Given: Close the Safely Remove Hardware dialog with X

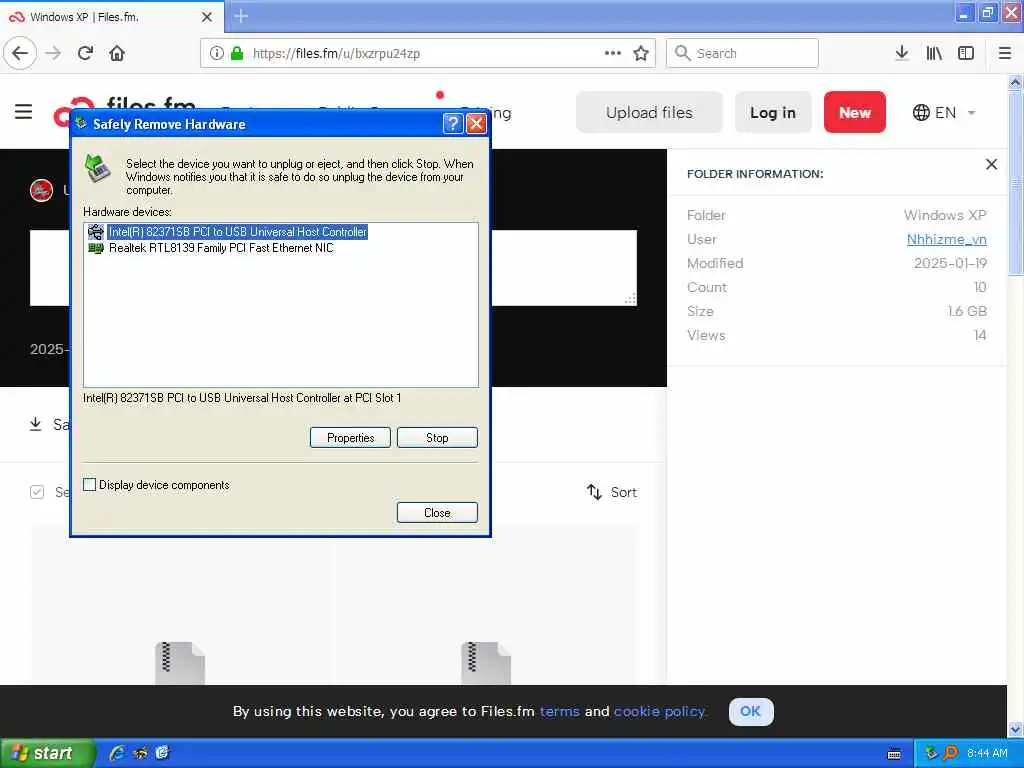Looking at the screenshot, I should [477, 123].
